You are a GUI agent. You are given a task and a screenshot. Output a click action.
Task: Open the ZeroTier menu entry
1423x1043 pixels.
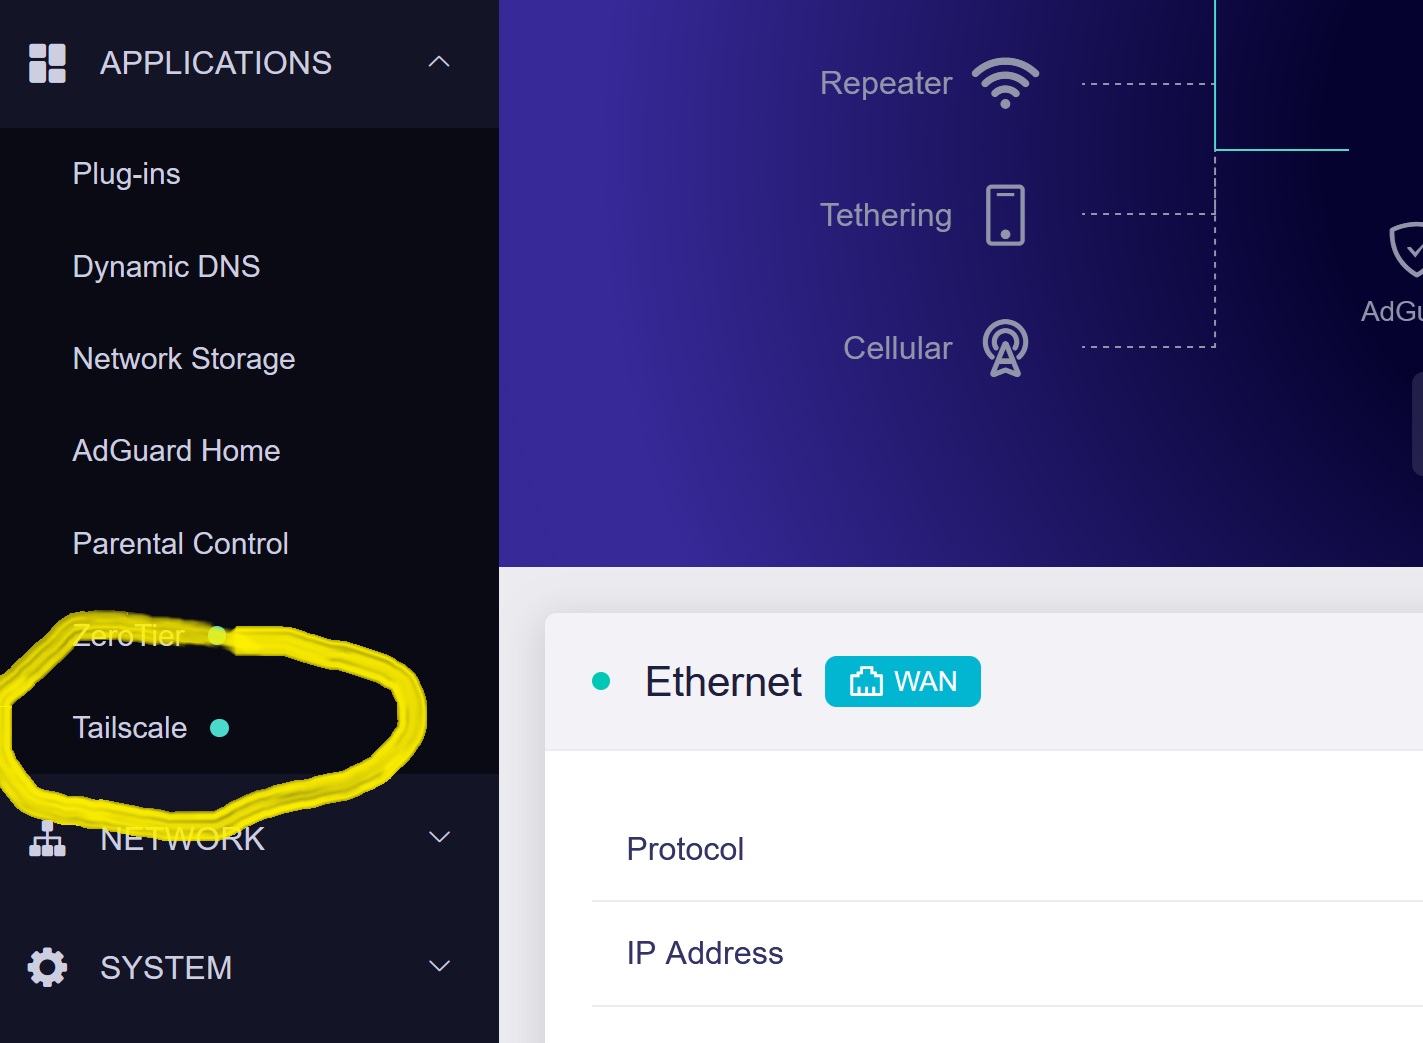tap(129, 636)
